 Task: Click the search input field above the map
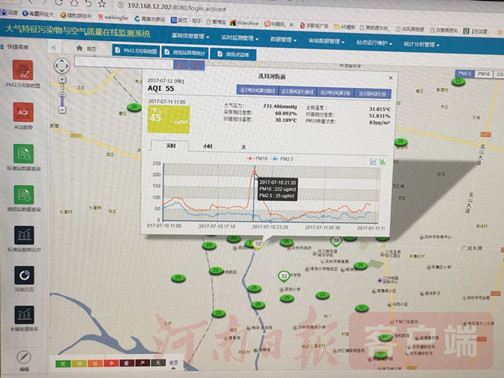123,62
